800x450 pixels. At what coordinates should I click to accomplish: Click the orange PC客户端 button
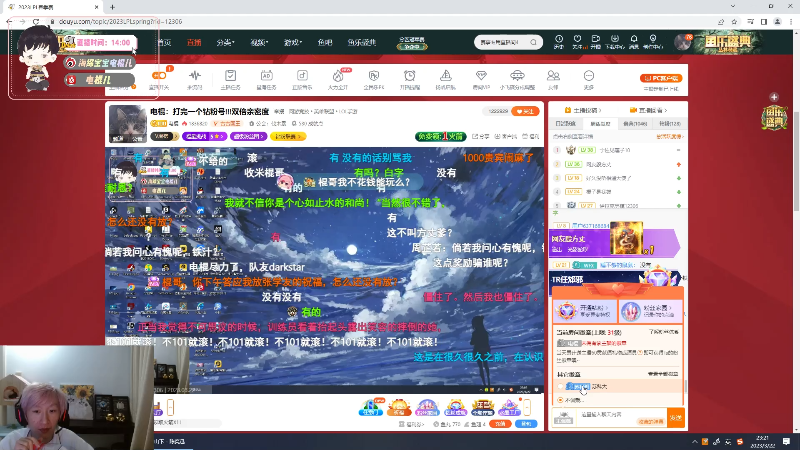tap(661, 78)
